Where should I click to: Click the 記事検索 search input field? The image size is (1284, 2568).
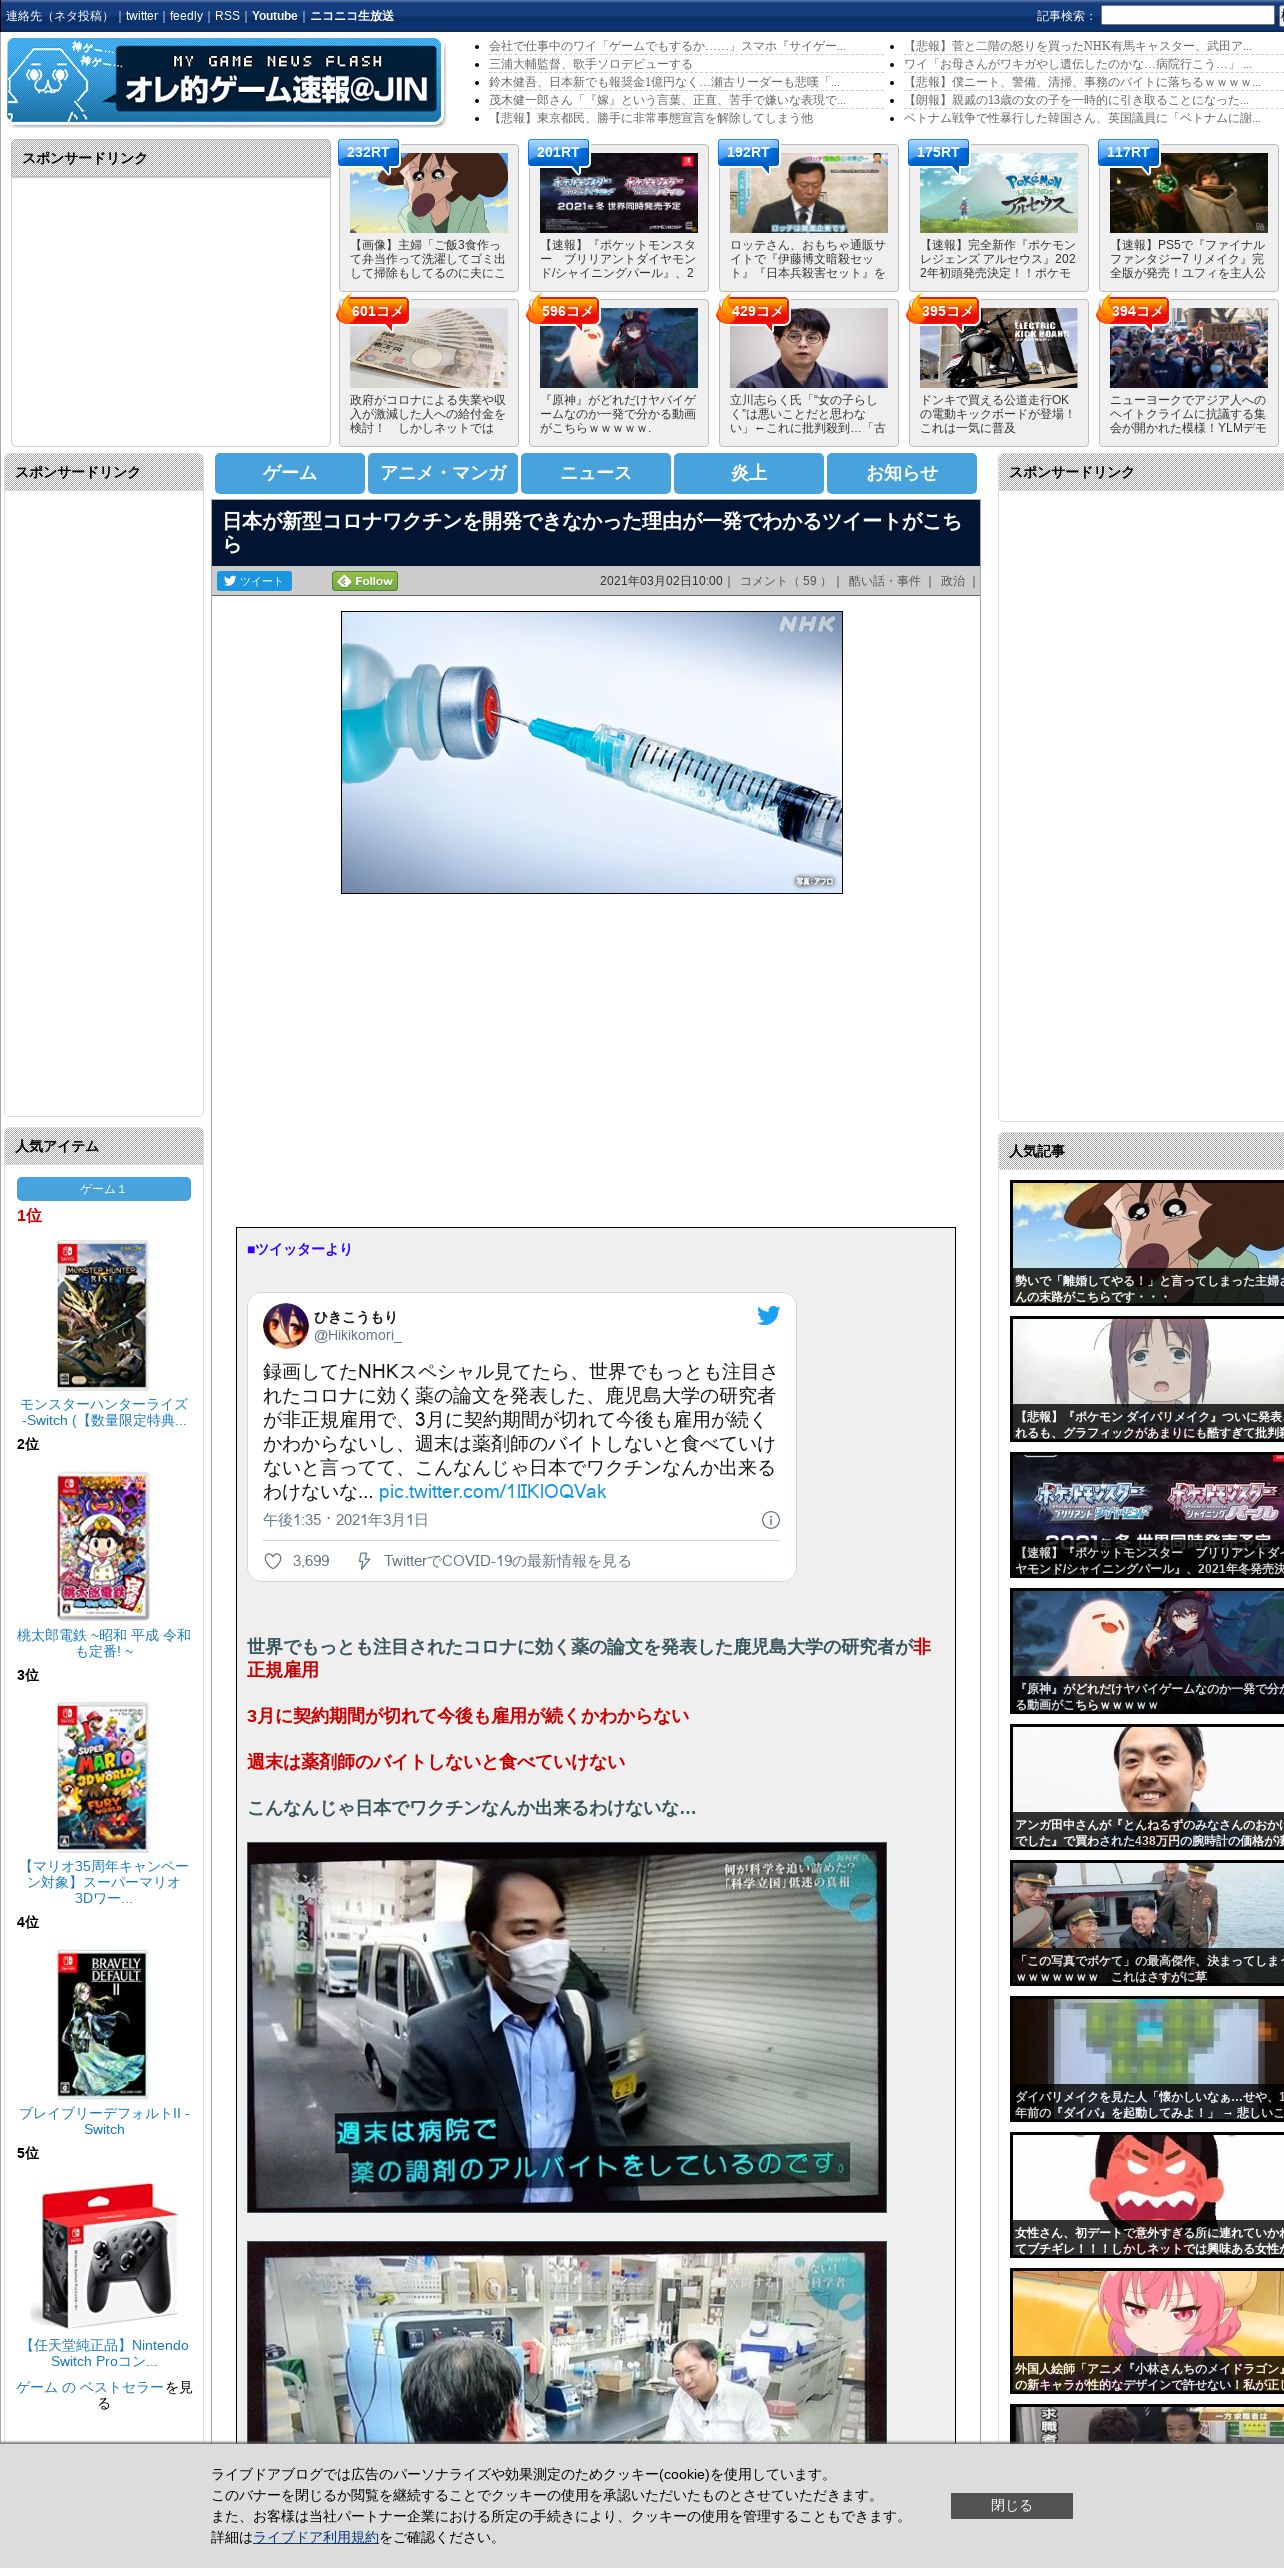pos(1187,16)
